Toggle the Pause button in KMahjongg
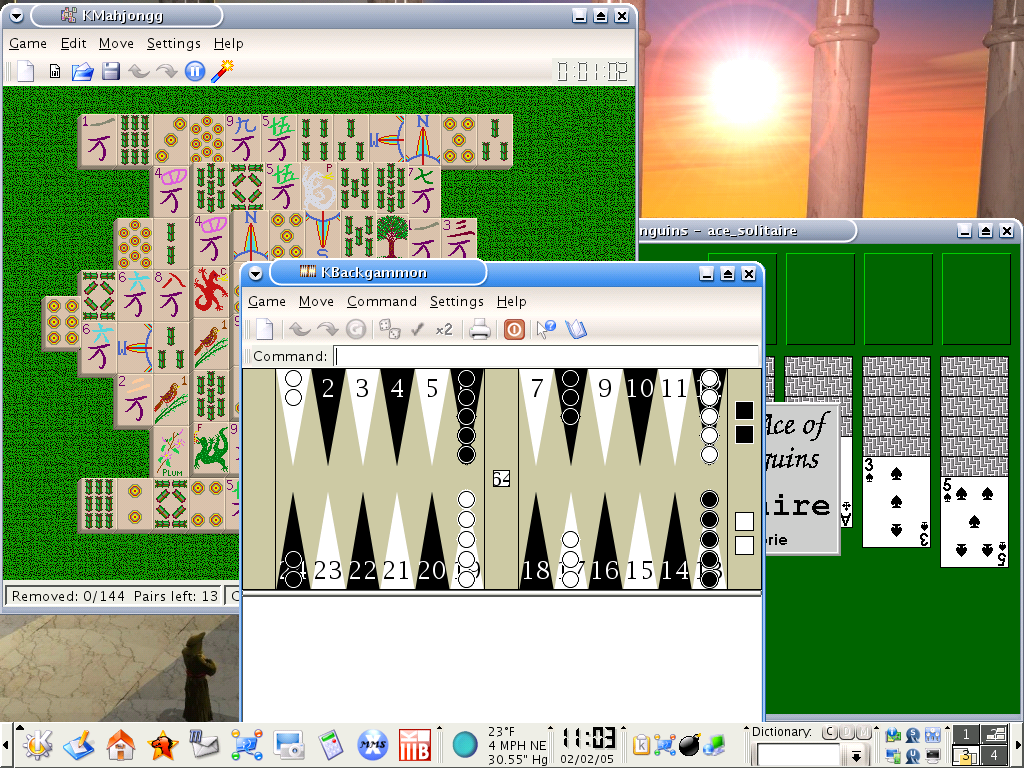This screenshot has width=1024, height=768. 195,71
